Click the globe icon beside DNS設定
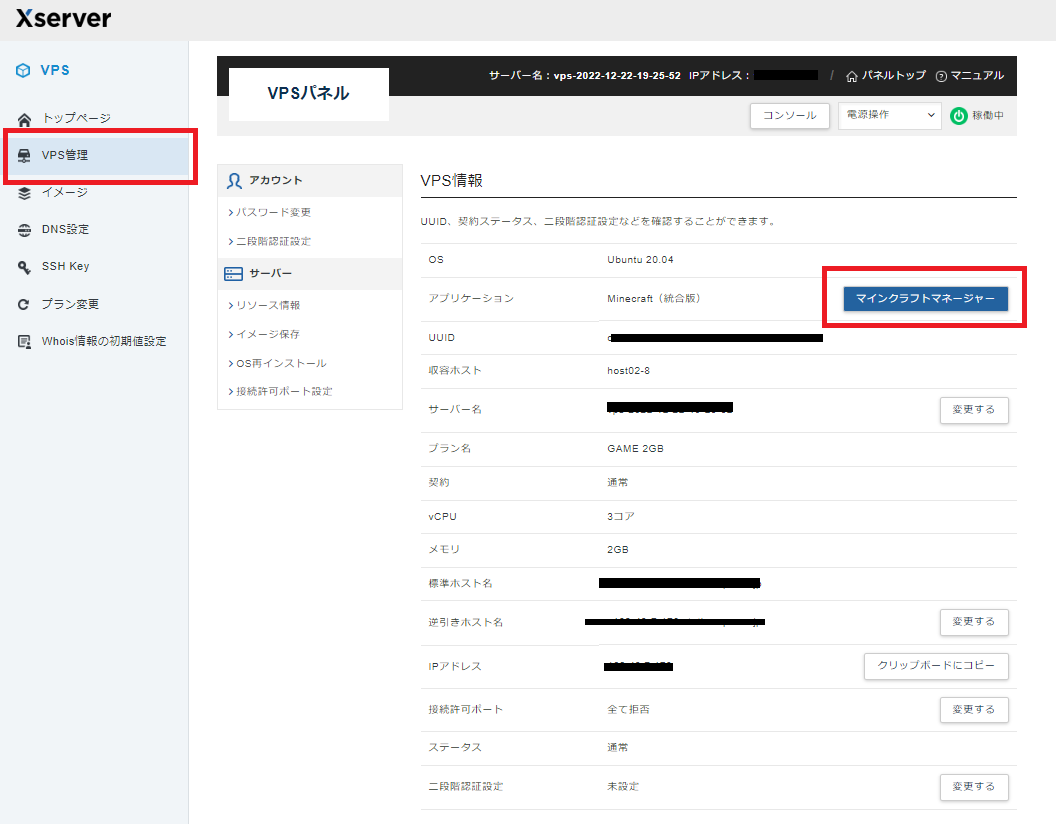 tap(25, 229)
